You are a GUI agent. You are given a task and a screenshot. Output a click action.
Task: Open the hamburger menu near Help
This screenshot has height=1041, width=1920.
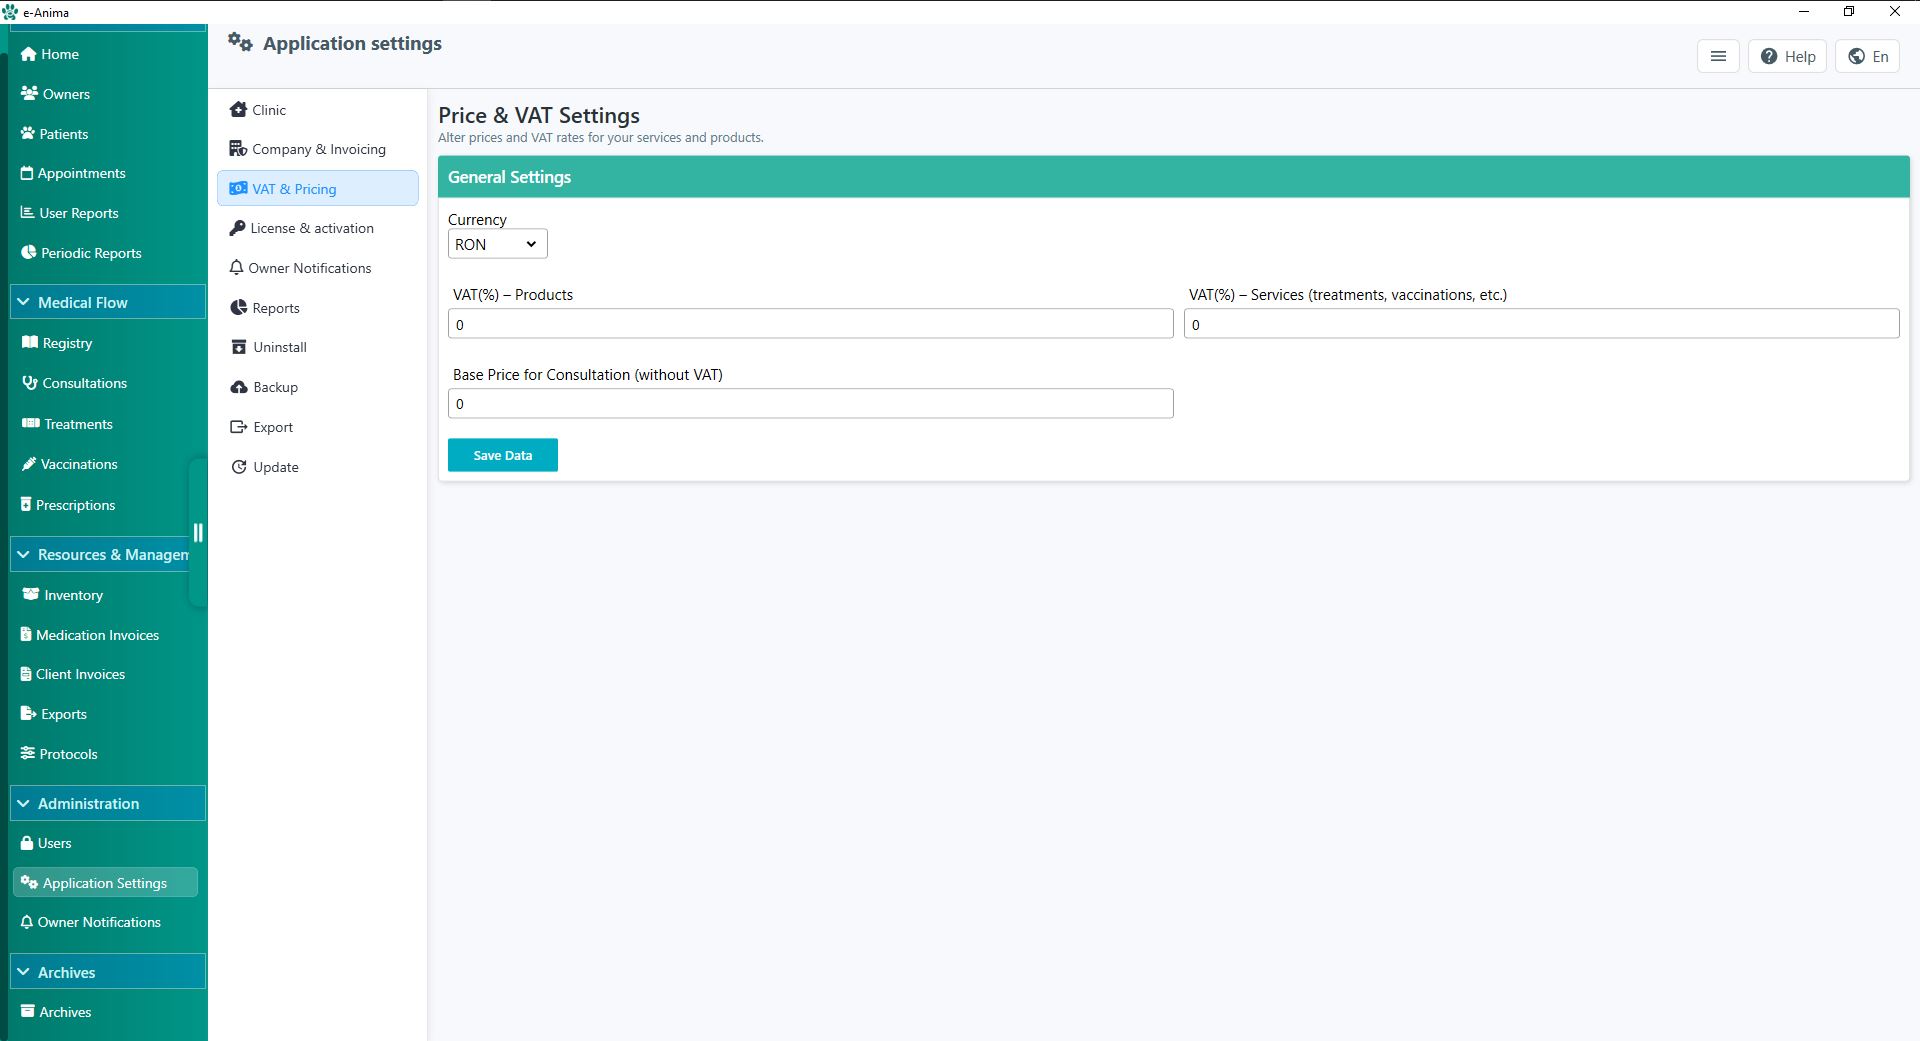(1718, 56)
